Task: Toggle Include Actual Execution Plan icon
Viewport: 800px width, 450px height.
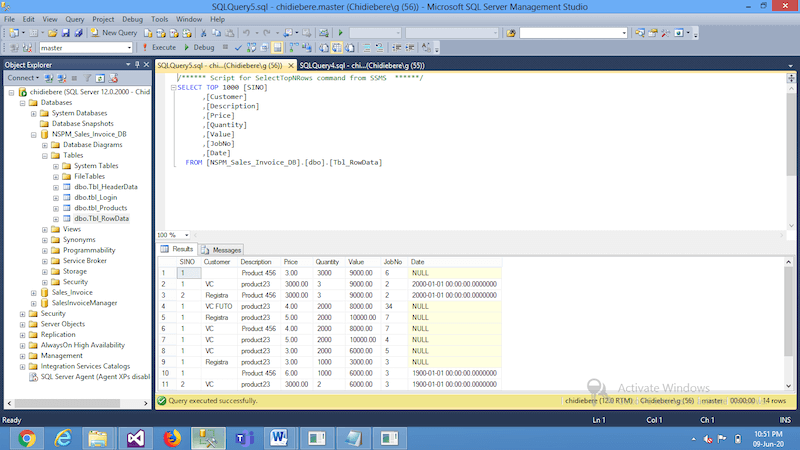Action: (294, 47)
